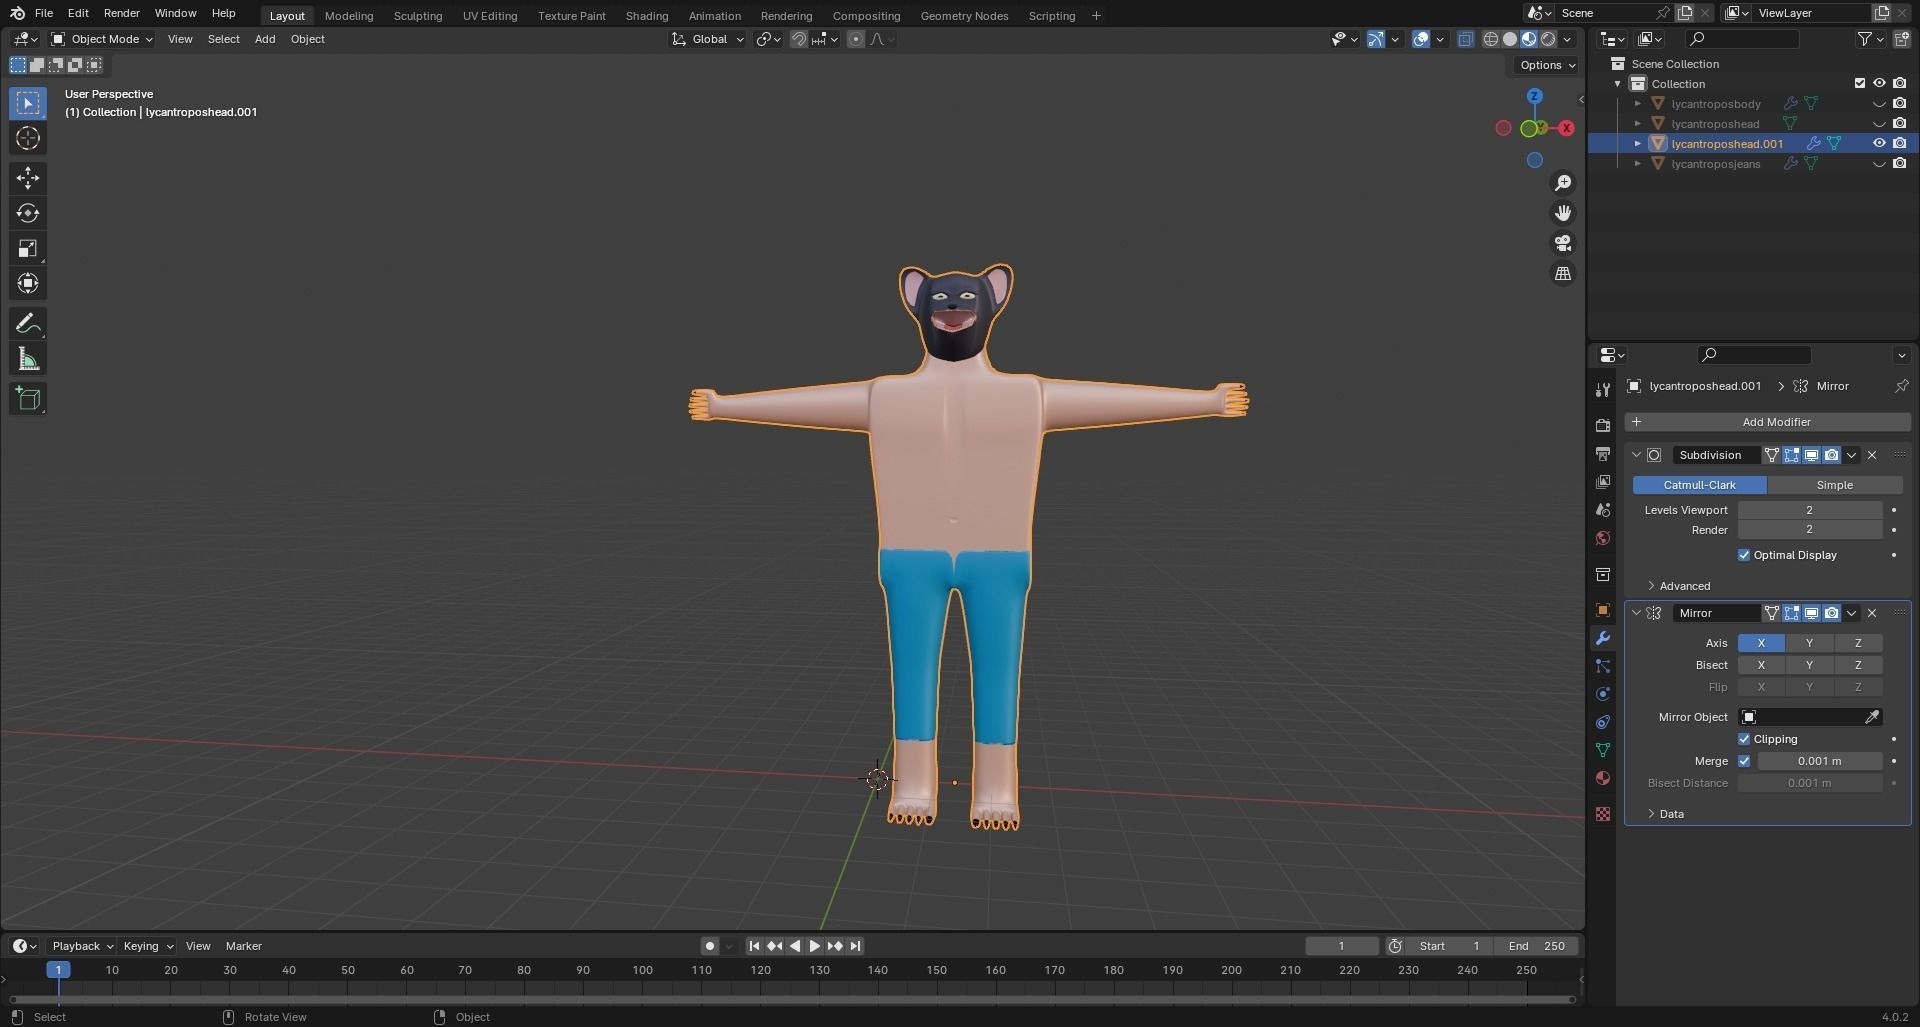Toggle proportional editing in header
The height and width of the screenshot is (1027, 1920).
point(856,39)
